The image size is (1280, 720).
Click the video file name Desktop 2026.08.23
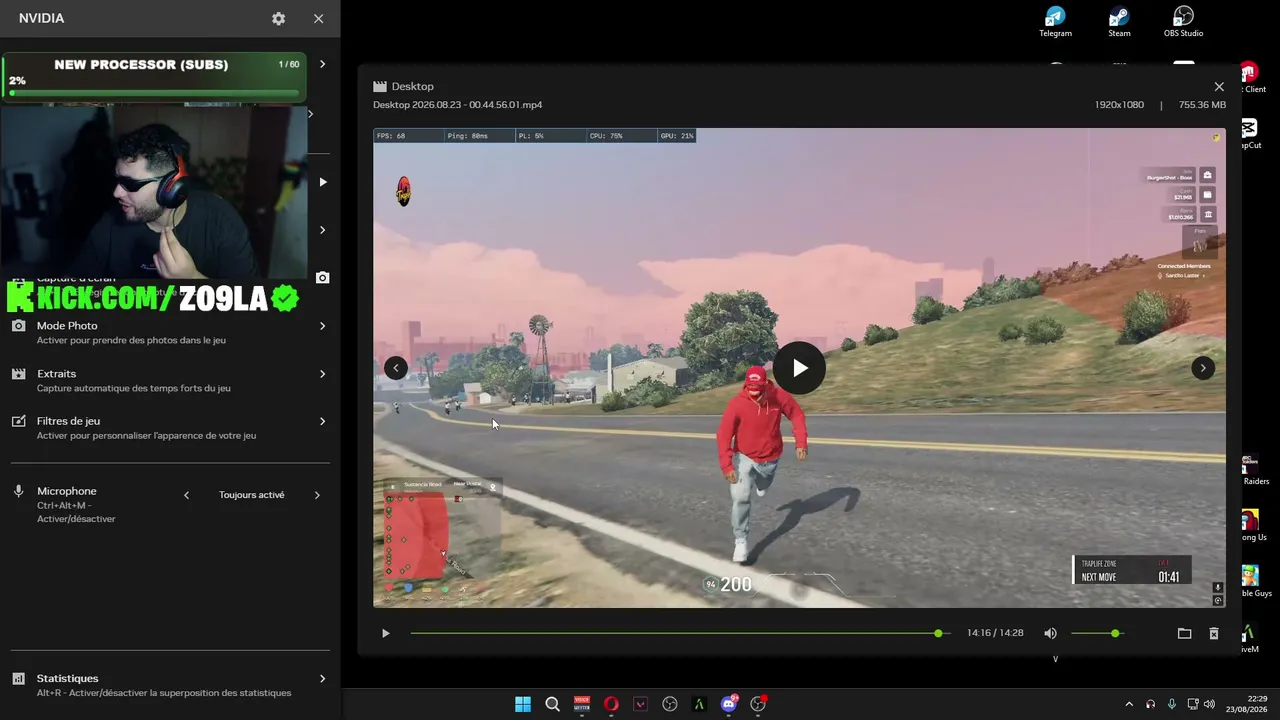(458, 105)
